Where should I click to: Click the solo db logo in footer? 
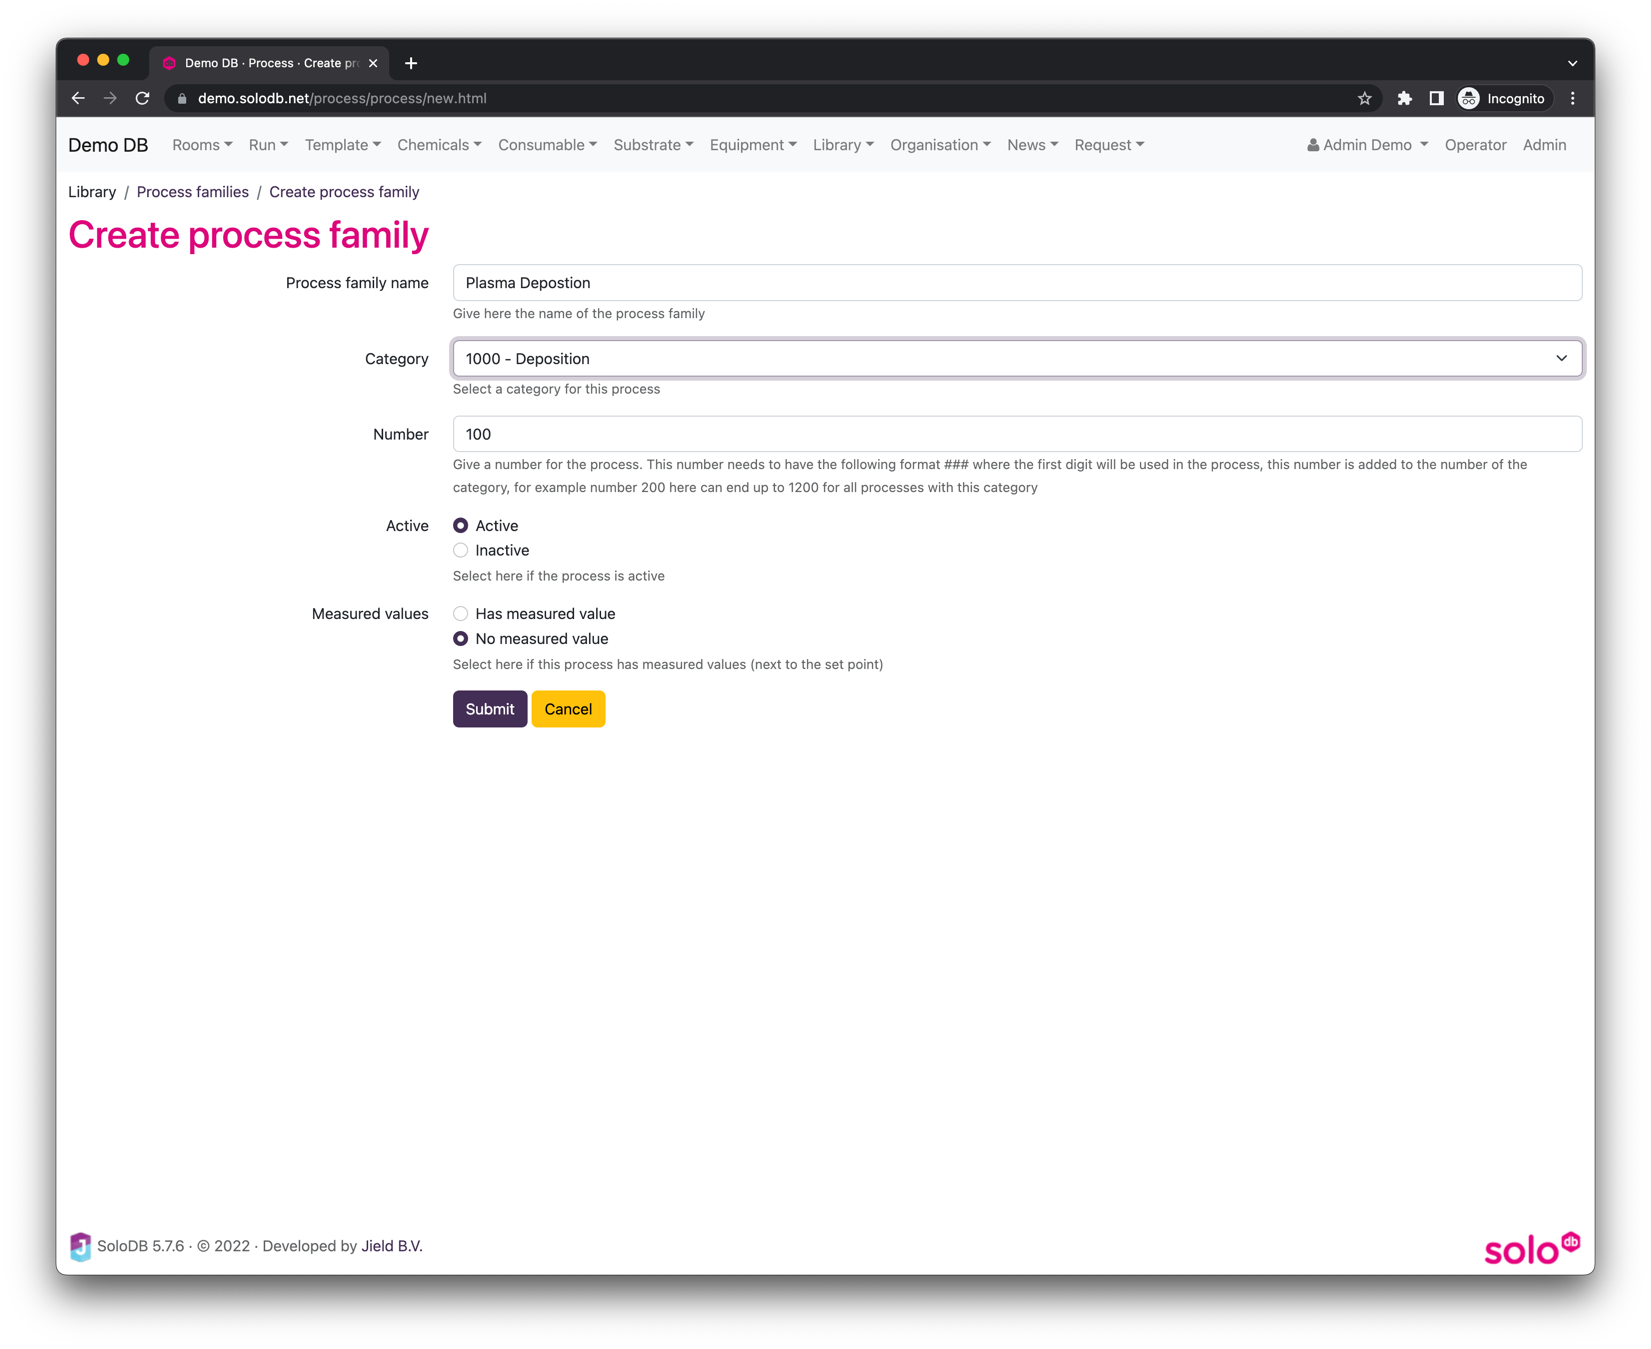pyautogui.click(x=1531, y=1248)
